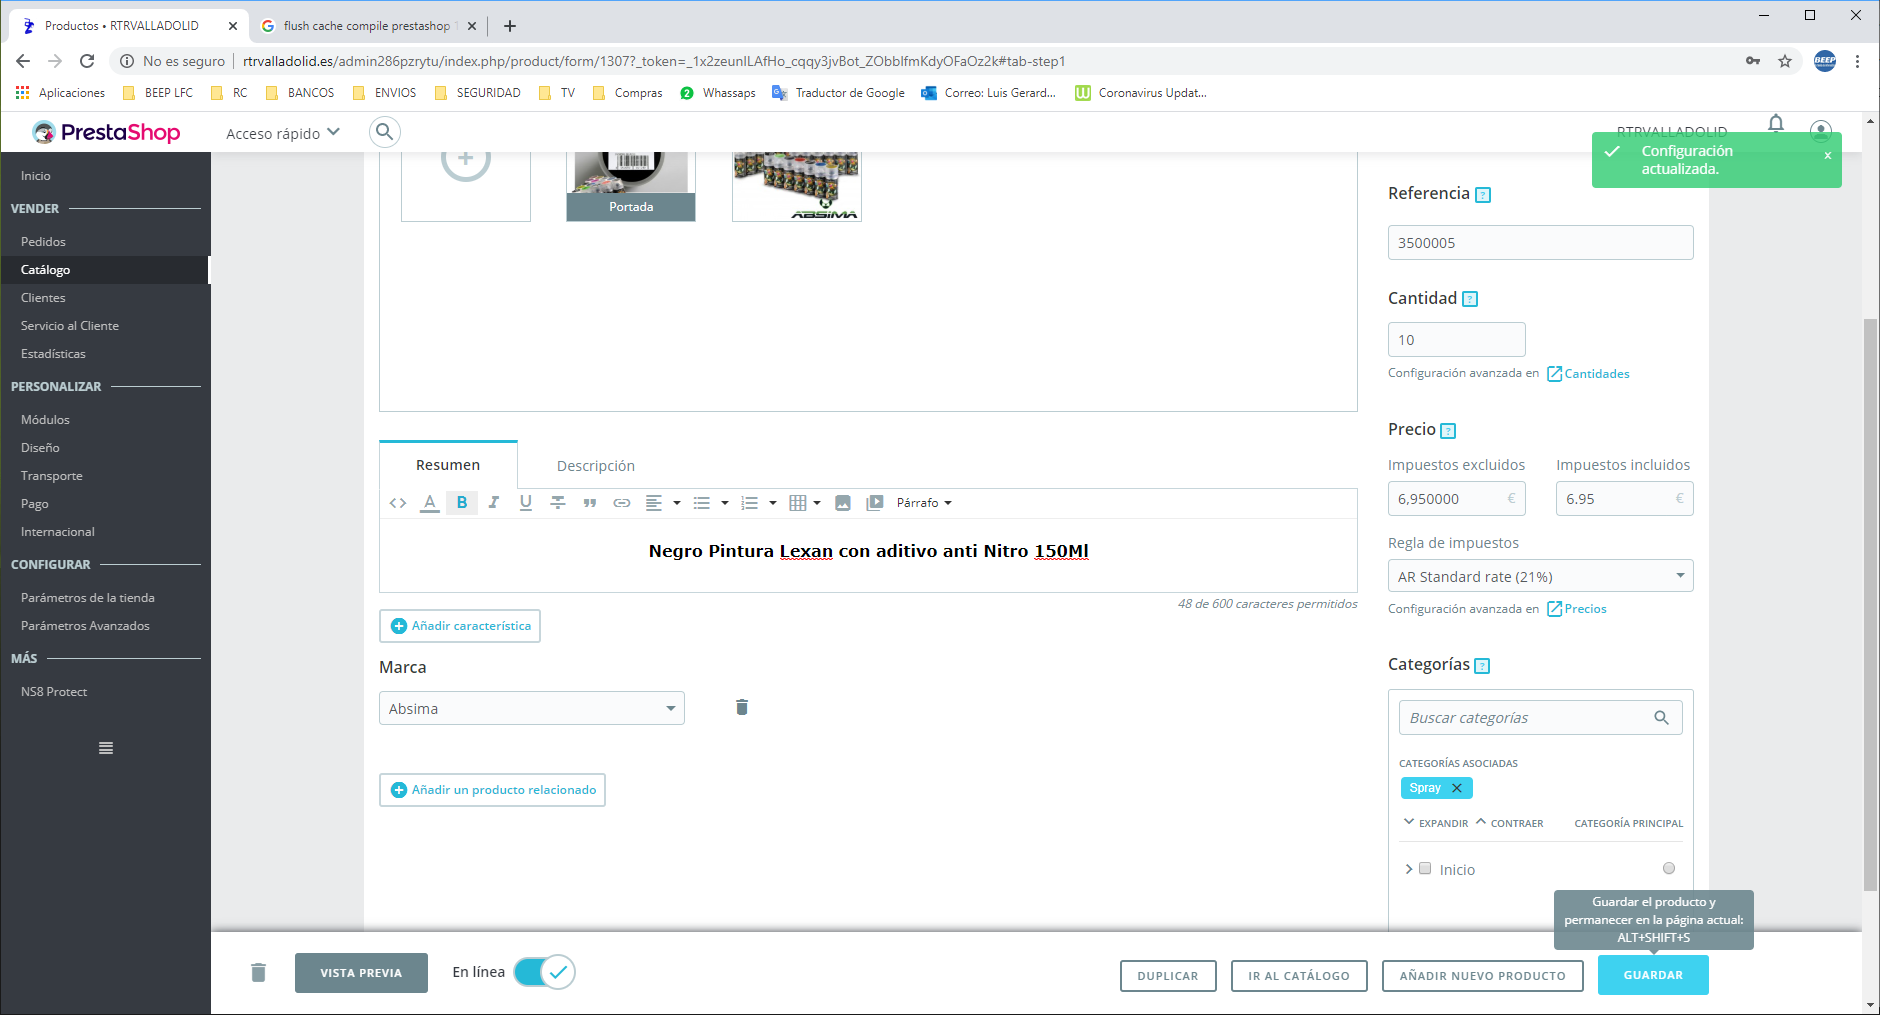Open Clientes in sidebar menu

43,298
